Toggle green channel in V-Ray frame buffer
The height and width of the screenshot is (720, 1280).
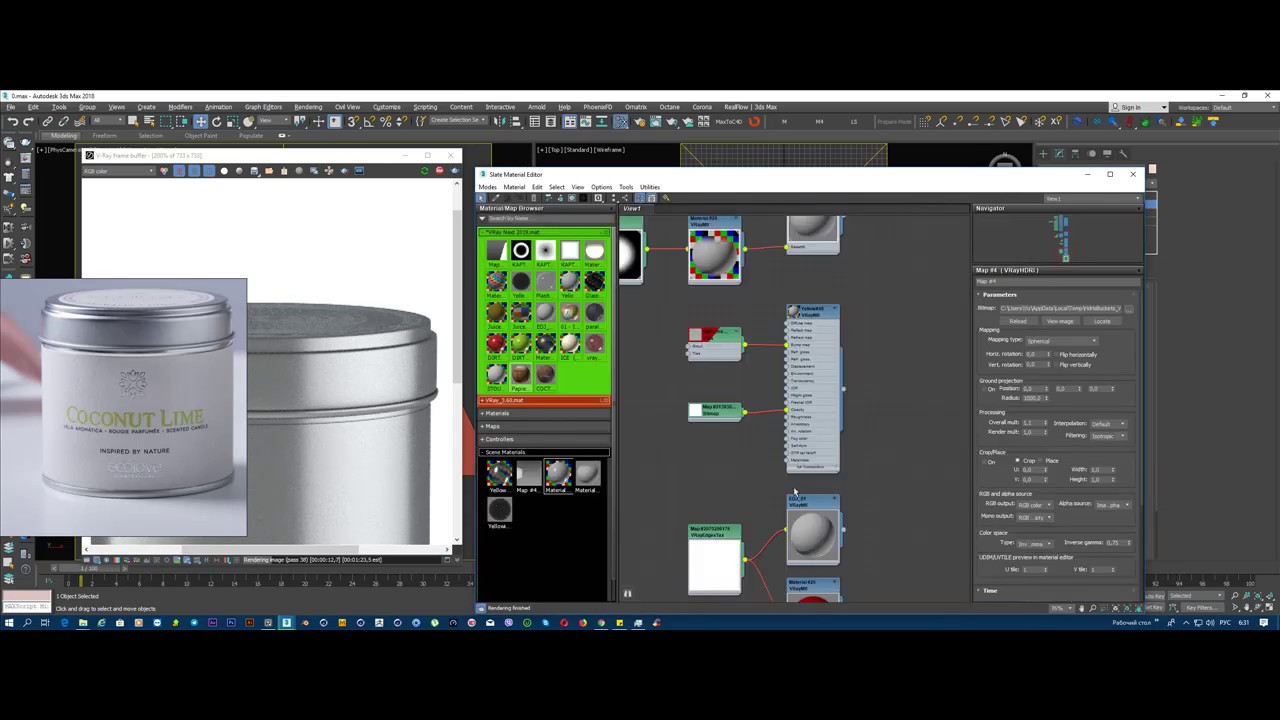point(194,171)
